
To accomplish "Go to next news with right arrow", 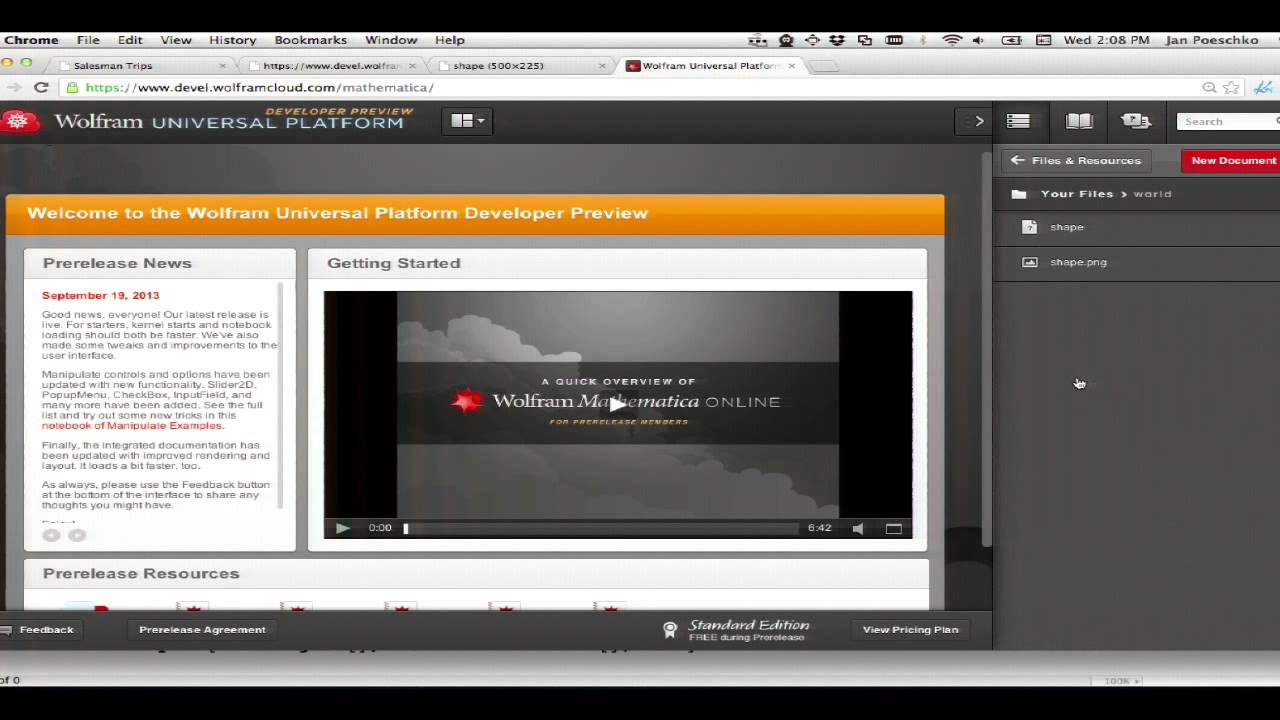I will click(x=77, y=535).
